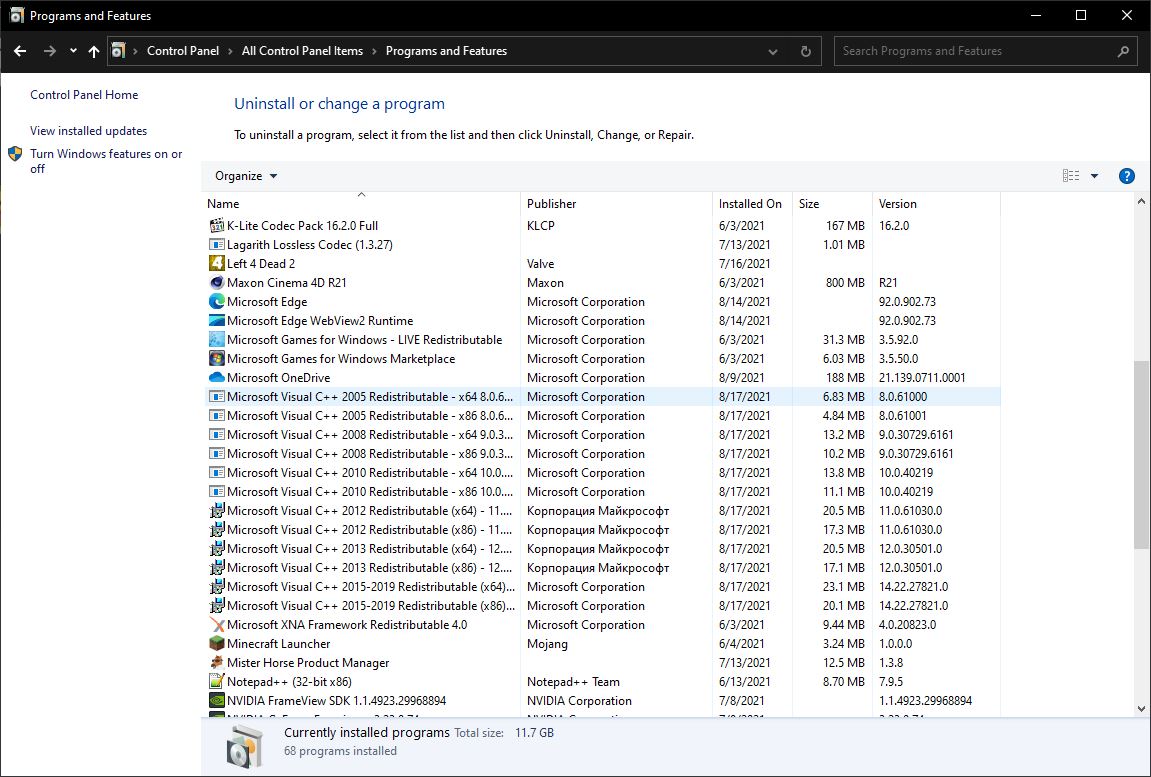Select Control Panel in the breadcrumb path
1151x777 pixels.
(184, 49)
